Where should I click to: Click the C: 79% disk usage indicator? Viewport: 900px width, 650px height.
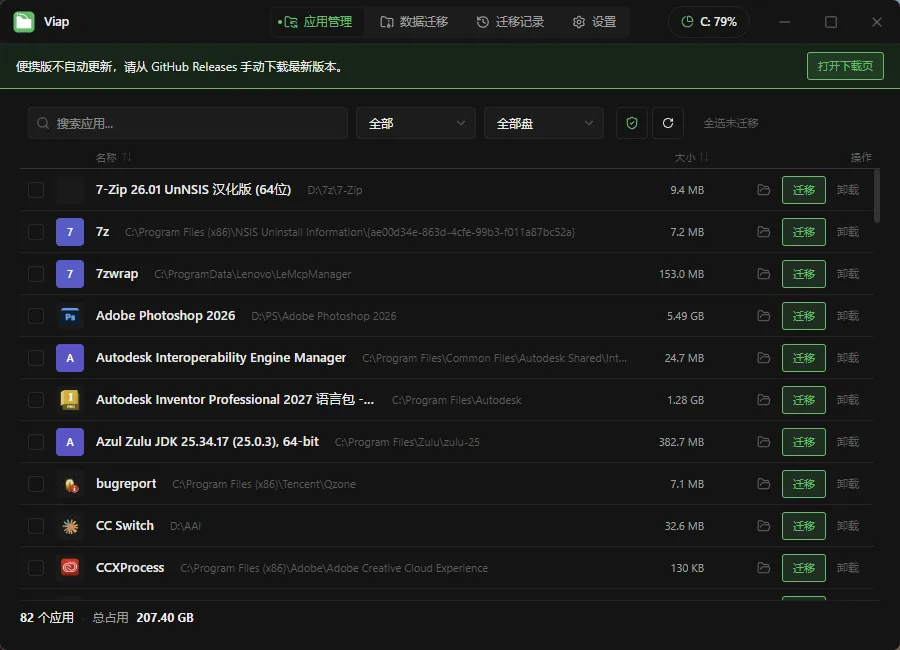[709, 22]
